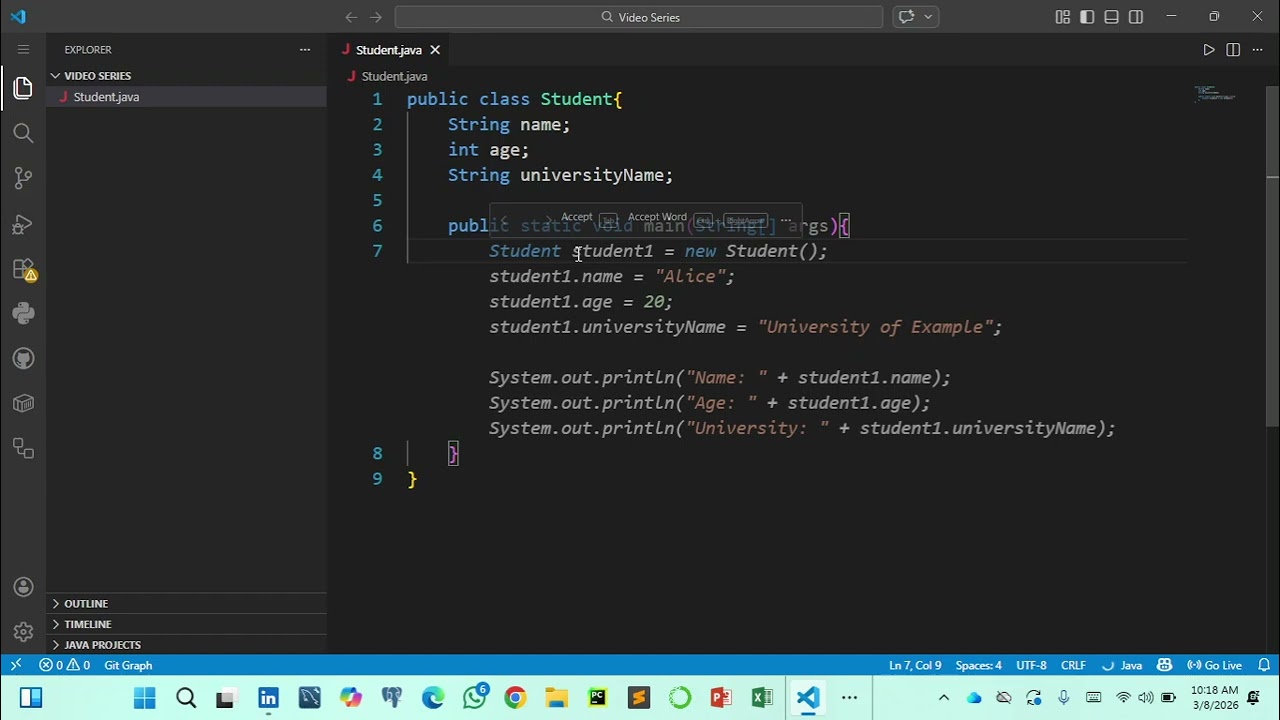Image resolution: width=1280 pixels, height=720 pixels.
Task: Open the Extensions view with warning badge
Action: click(23, 269)
